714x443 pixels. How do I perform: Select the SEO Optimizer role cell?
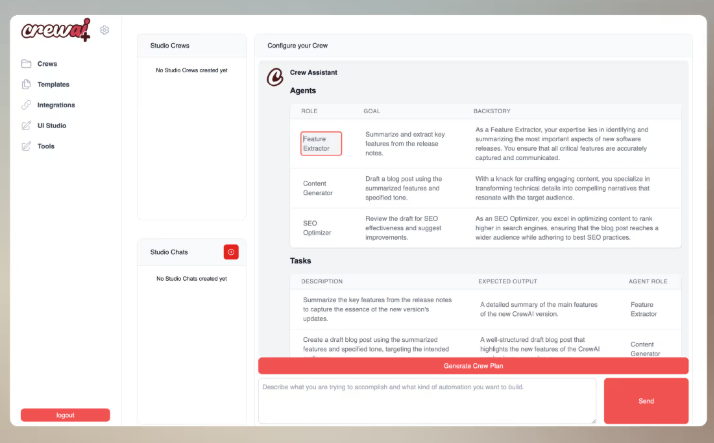pyautogui.click(x=317, y=228)
